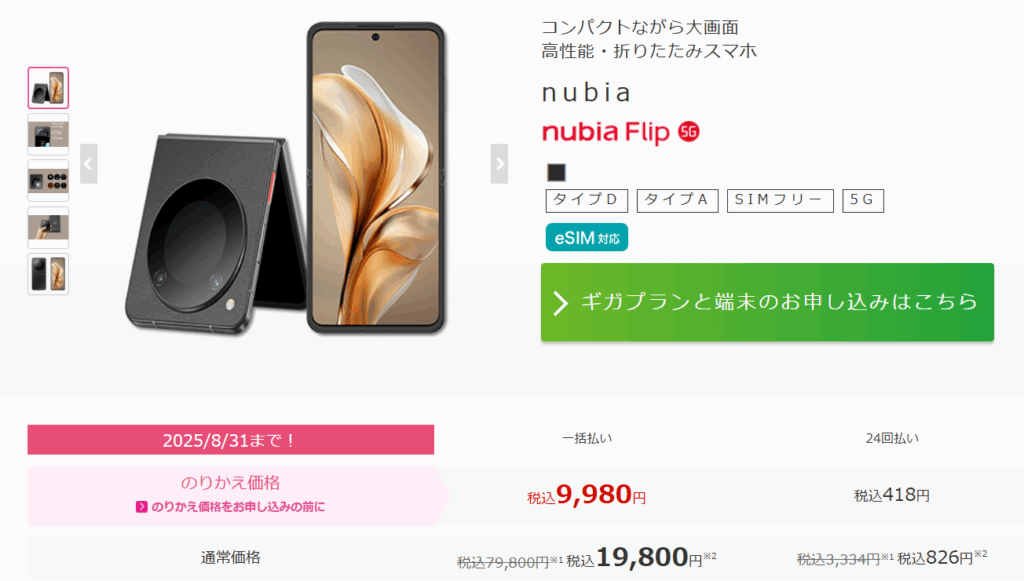This screenshot has width=1024, height=581.
Task: Click the eSIM対応 badge
Action: click(586, 238)
